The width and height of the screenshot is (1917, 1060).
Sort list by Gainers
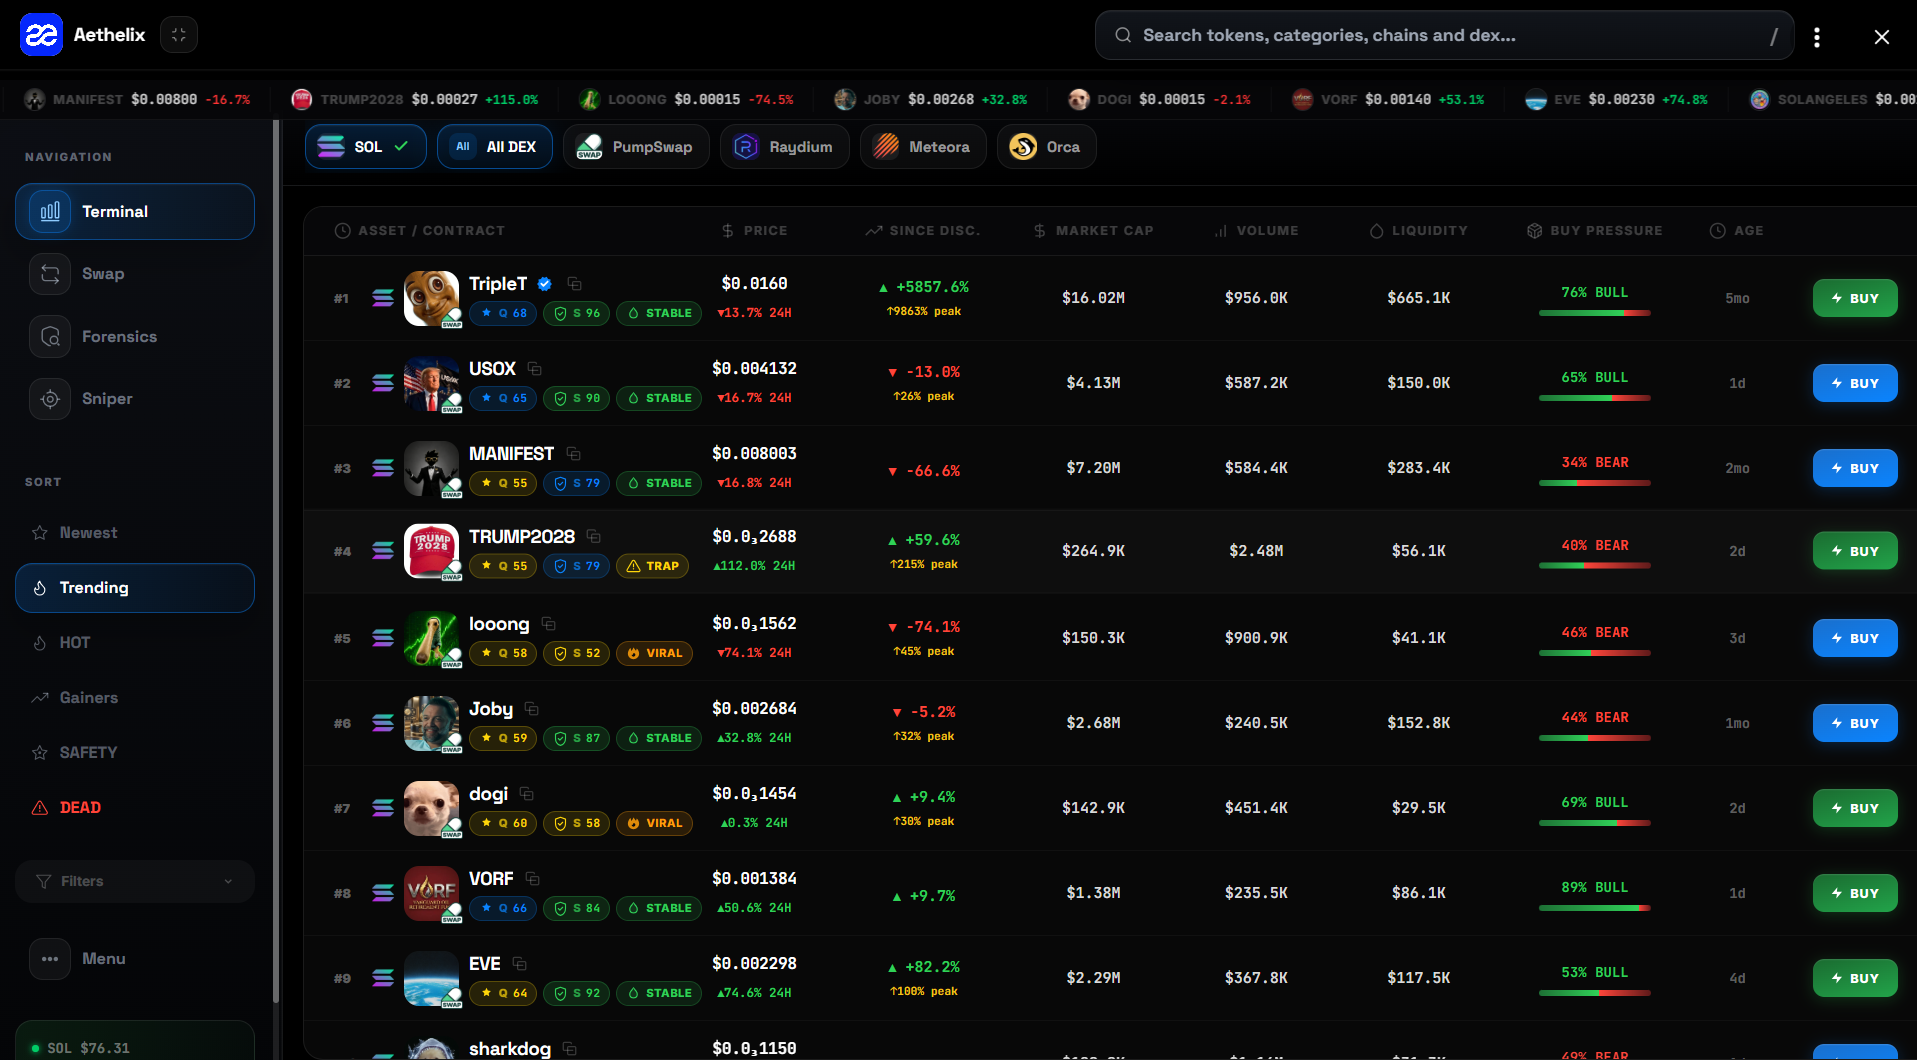pos(135,698)
